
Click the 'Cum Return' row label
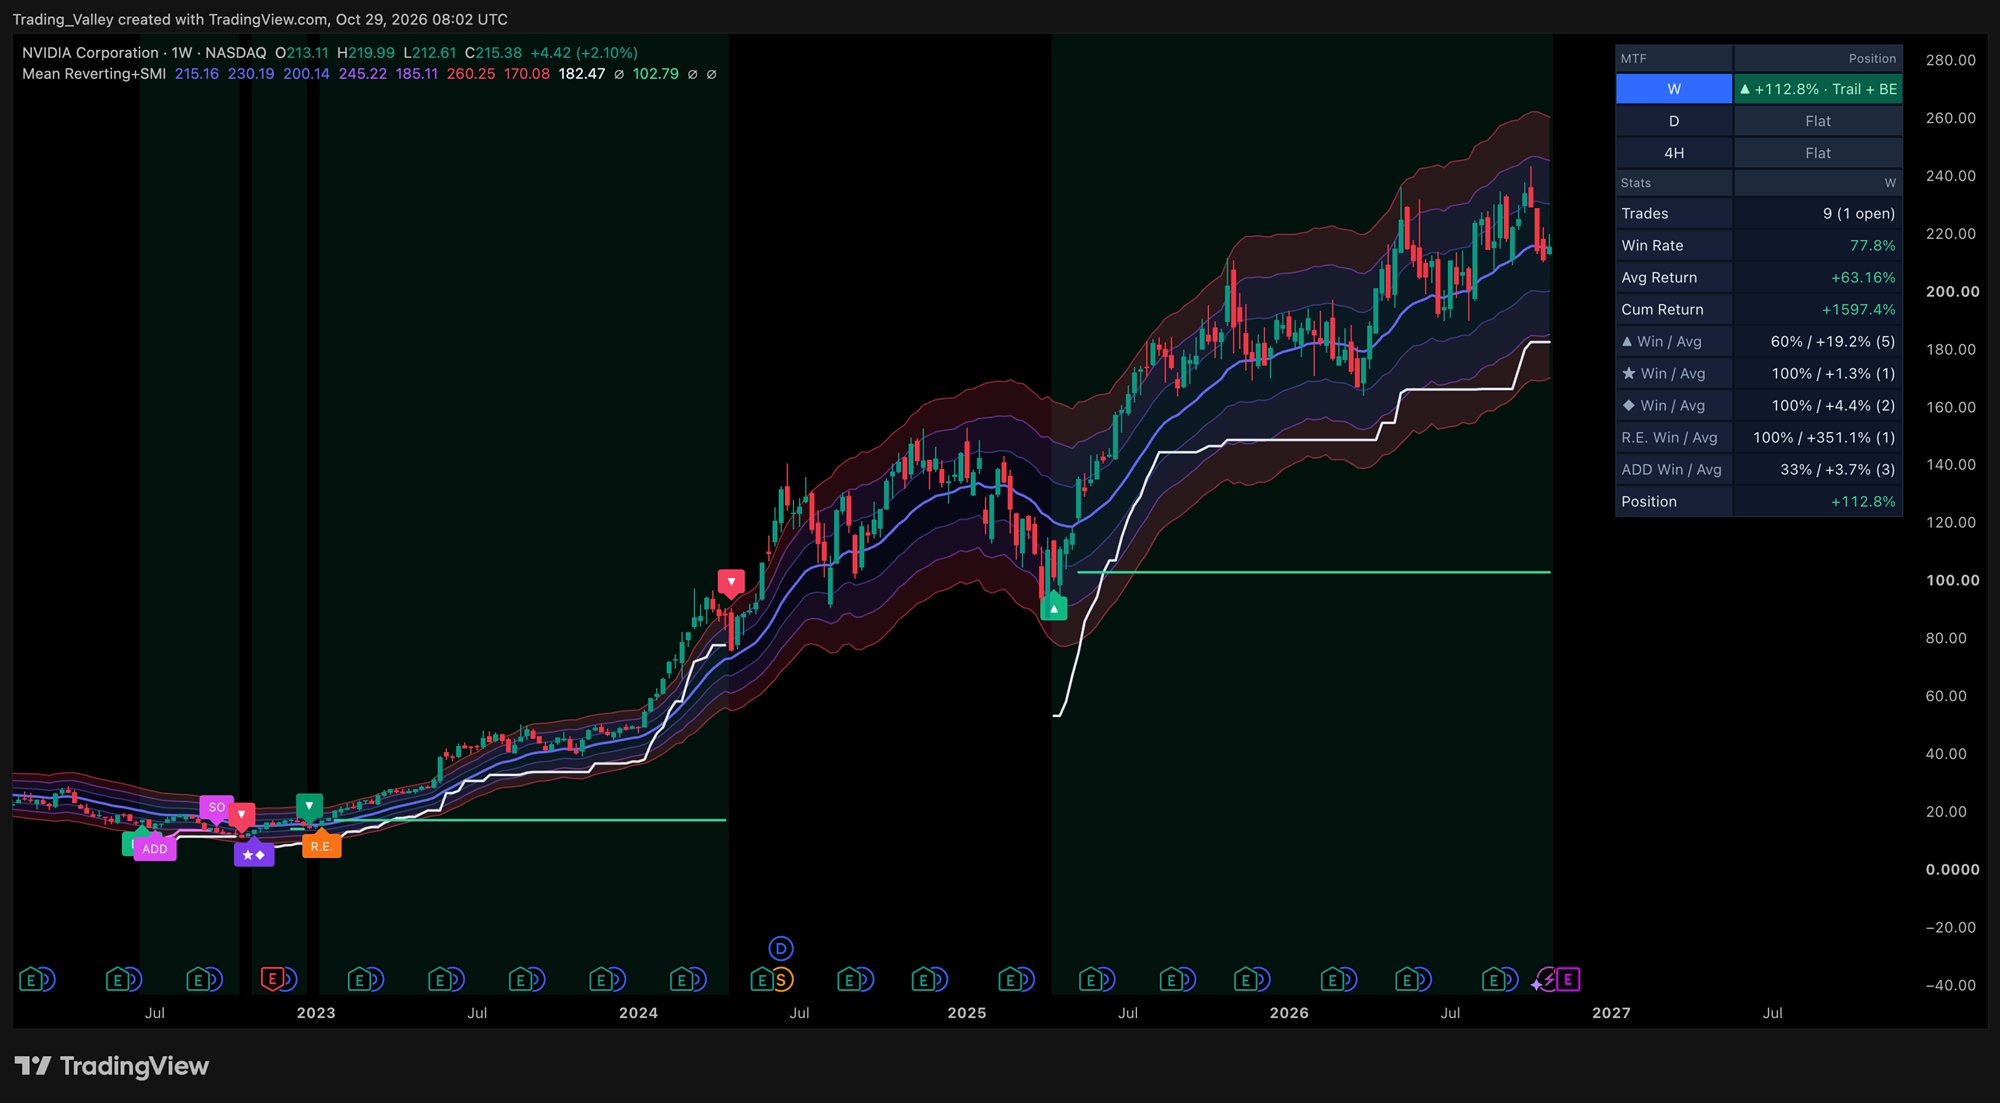pyautogui.click(x=1662, y=309)
